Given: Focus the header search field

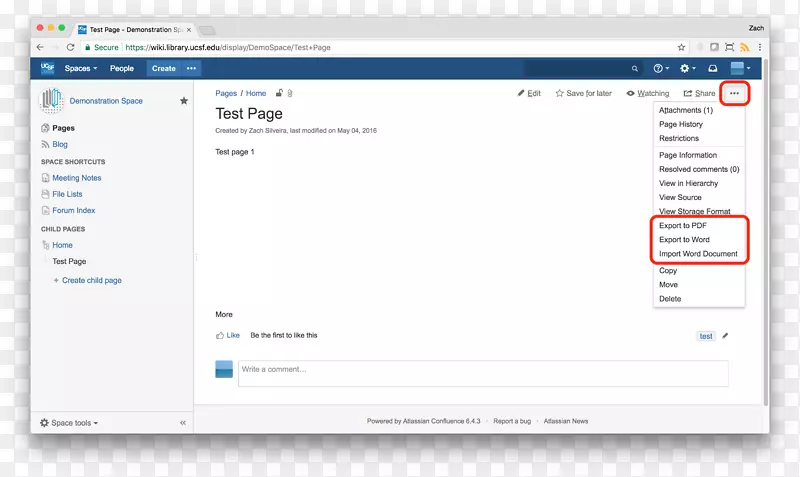Looking at the screenshot, I should pos(583,68).
